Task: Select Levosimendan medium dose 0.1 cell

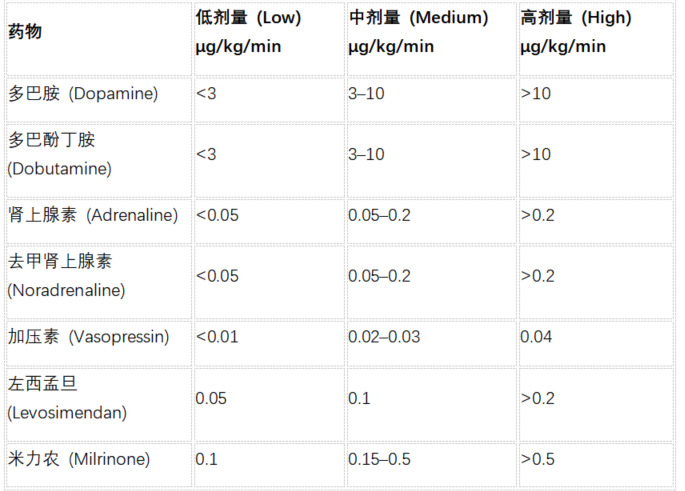Action: (432, 405)
